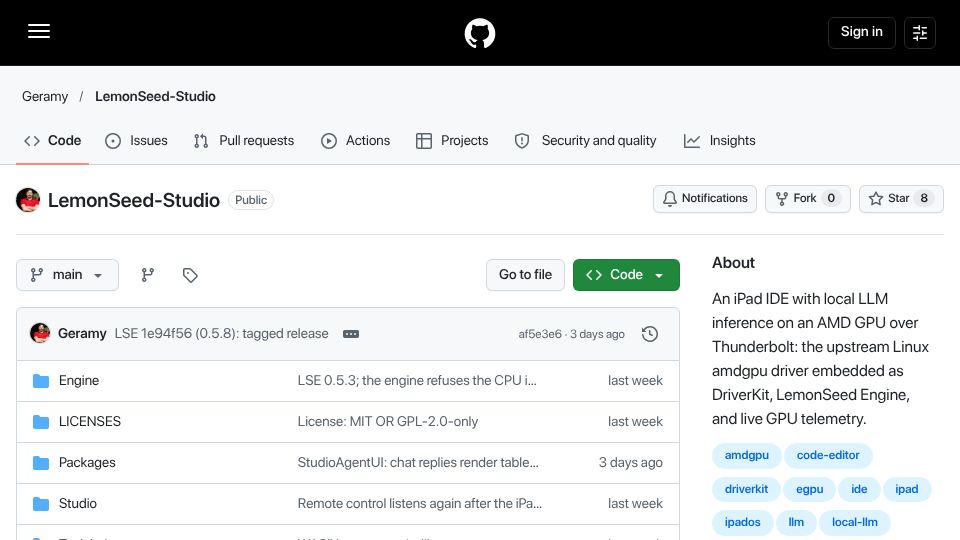
Task: Click the Notifications button
Action: [x=705, y=198]
